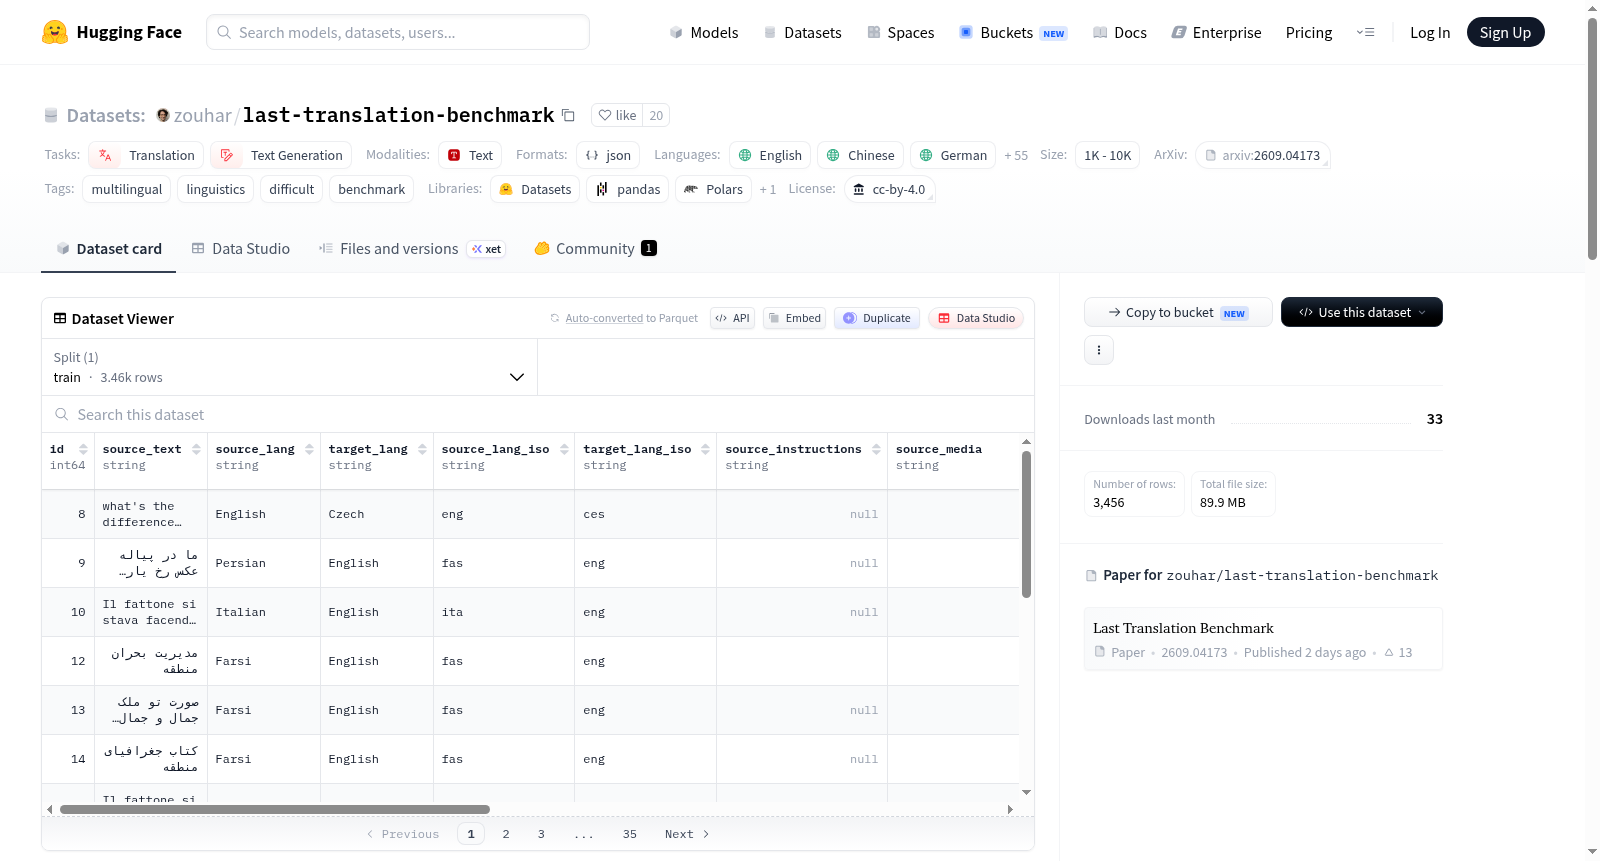The image size is (1600, 861).
Task: Show one more library
Action: tap(768, 189)
